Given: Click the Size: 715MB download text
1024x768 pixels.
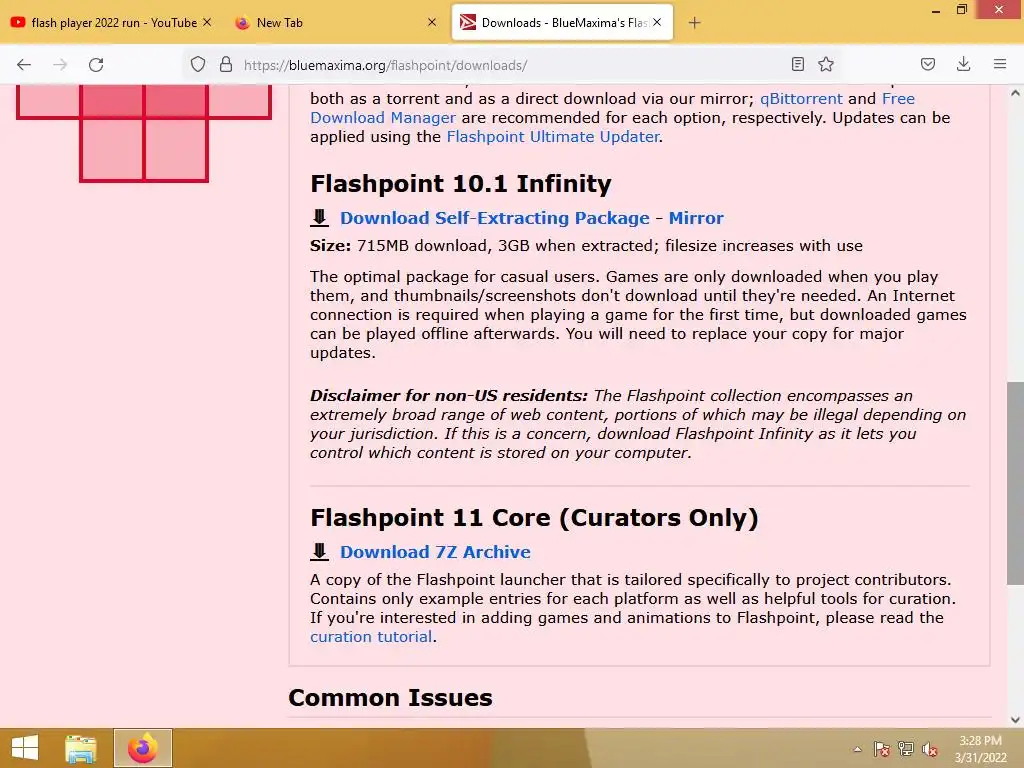Looking at the screenshot, I should pos(586,246).
